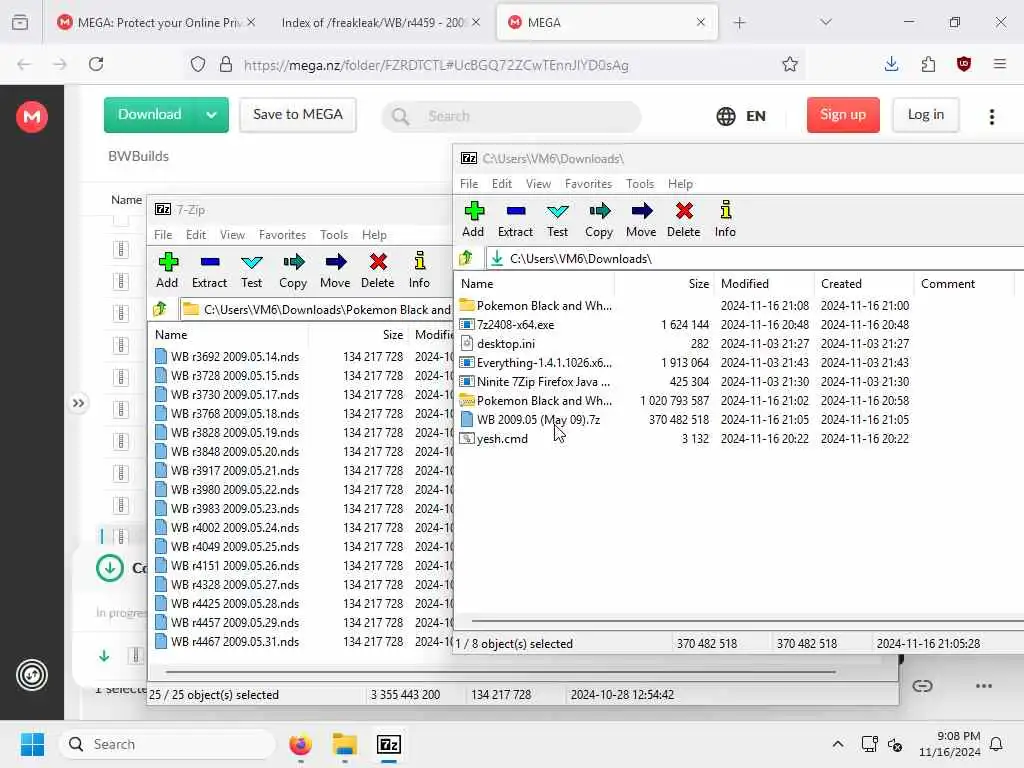Click the MEGA search field
The width and height of the screenshot is (1024, 768).
tap(511, 116)
